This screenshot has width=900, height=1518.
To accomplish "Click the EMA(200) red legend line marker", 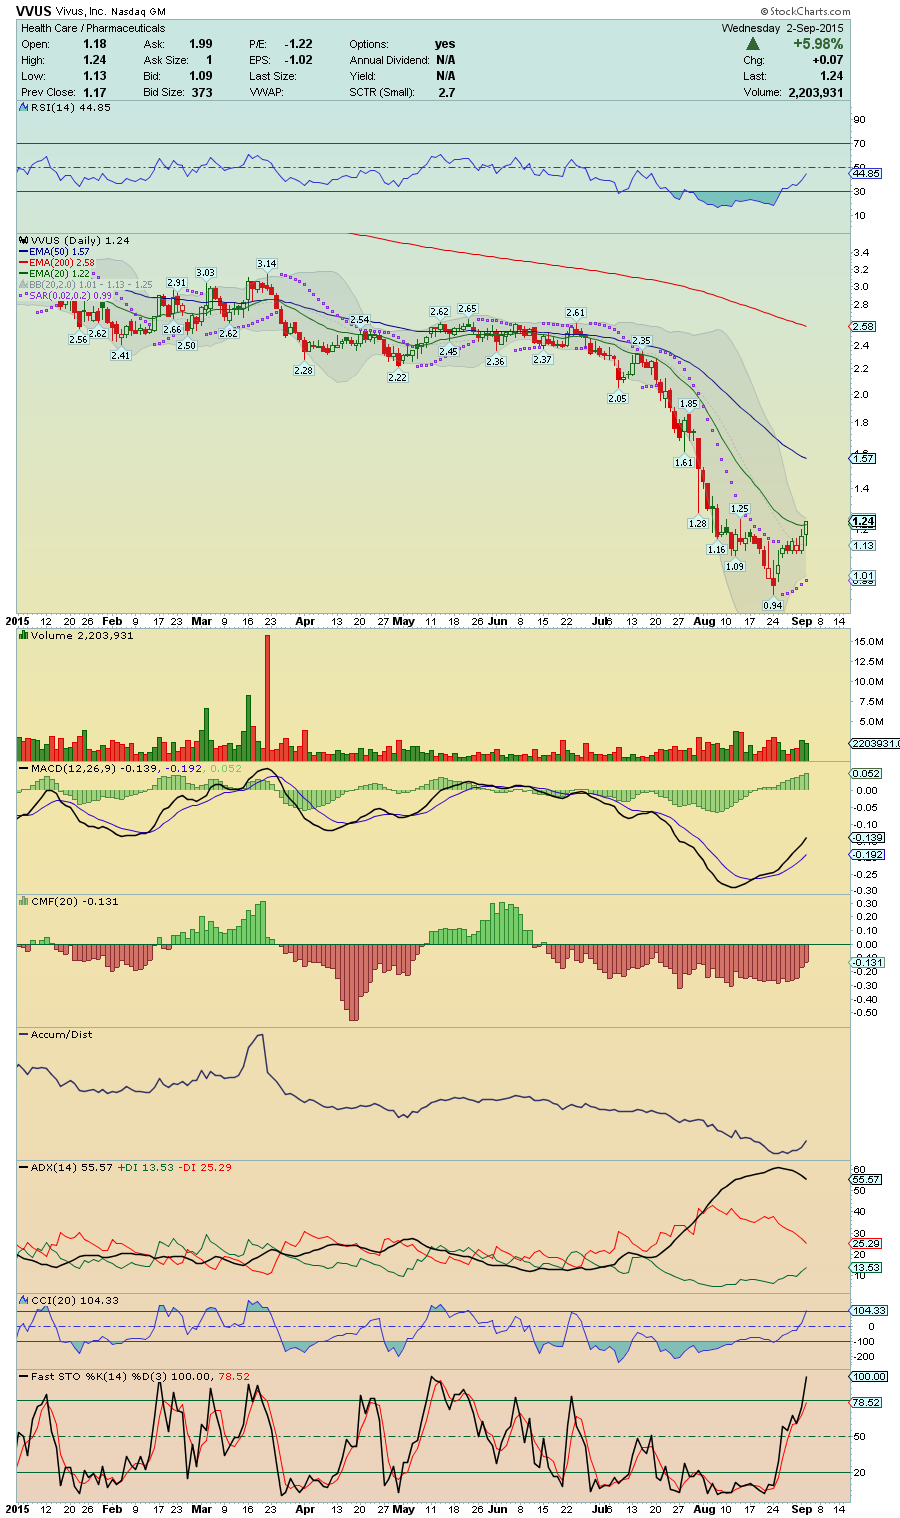I will click(25, 263).
